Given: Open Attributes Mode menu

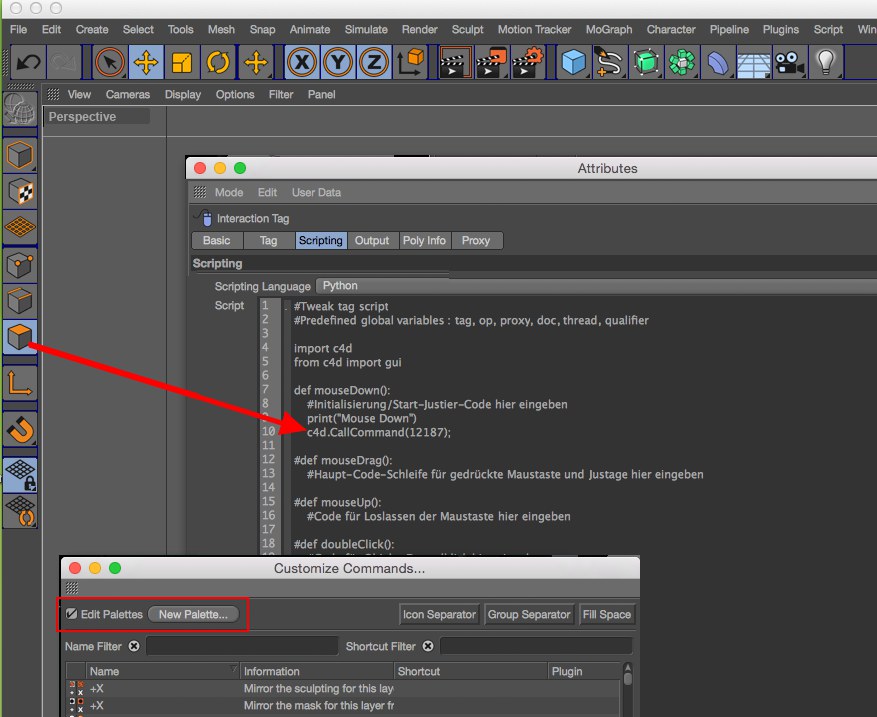Looking at the screenshot, I should coord(229,192).
